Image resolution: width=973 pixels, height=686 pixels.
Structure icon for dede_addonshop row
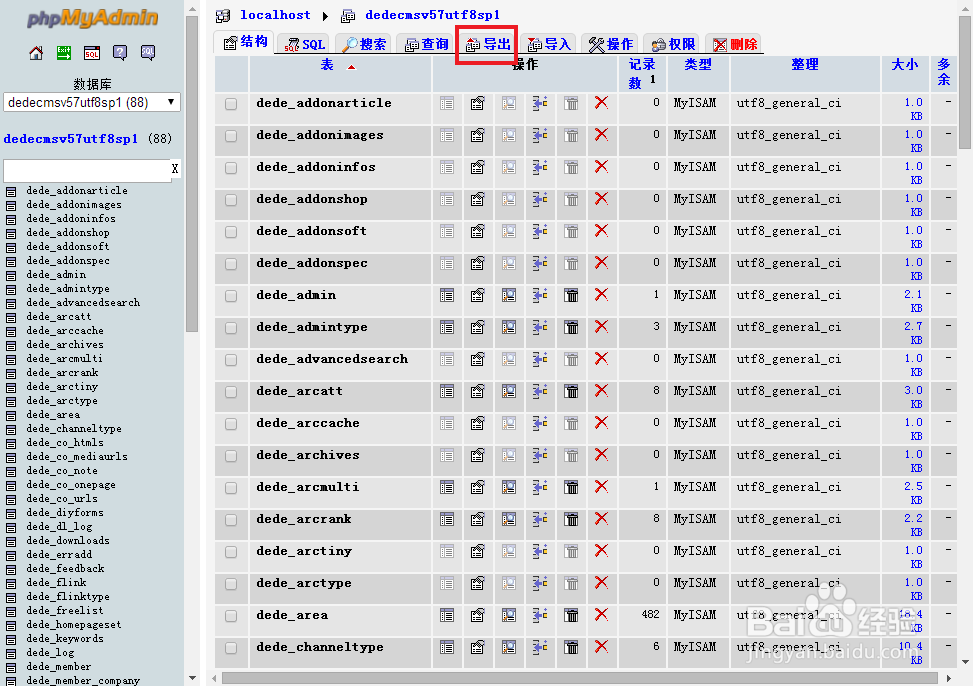click(x=477, y=199)
